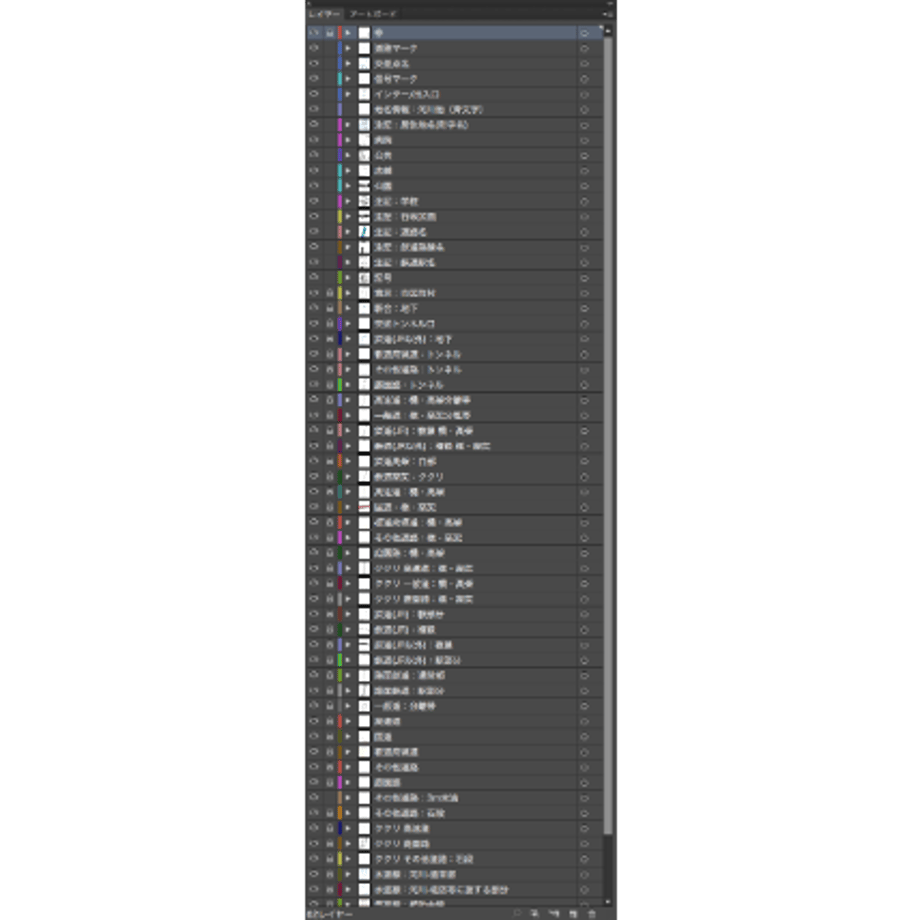The height and width of the screenshot is (920, 920).
Task: Click target circle of ククリ 高速道 layer
Action: point(584,828)
